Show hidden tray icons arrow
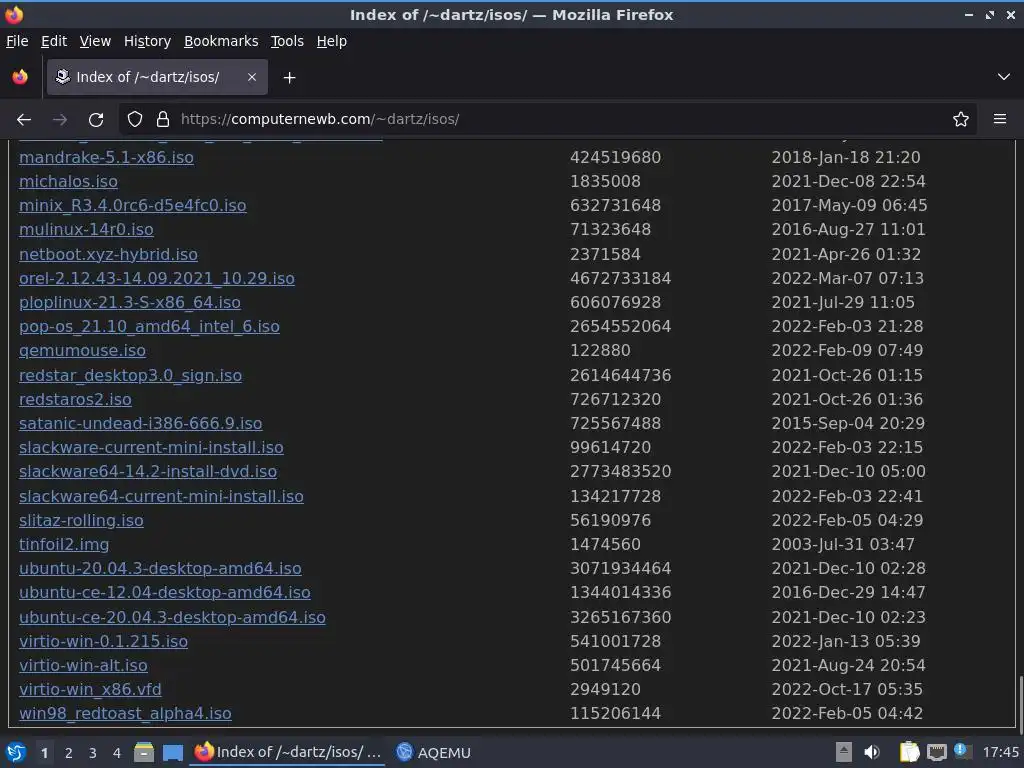The image size is (1024, 768). (x=844, y=752)
